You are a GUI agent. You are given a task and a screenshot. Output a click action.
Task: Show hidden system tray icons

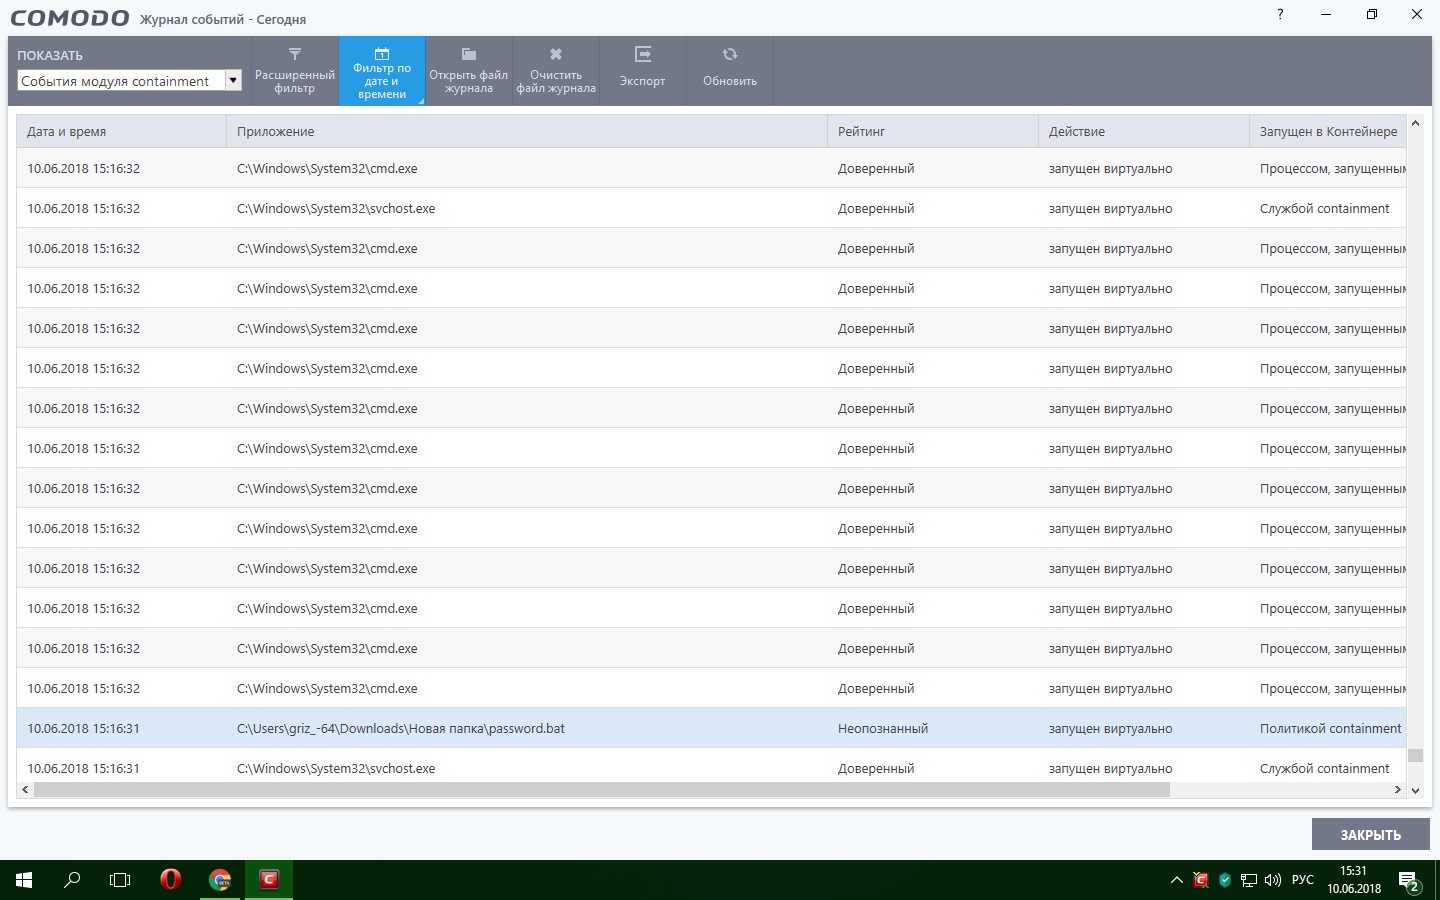coord(1176,880)
